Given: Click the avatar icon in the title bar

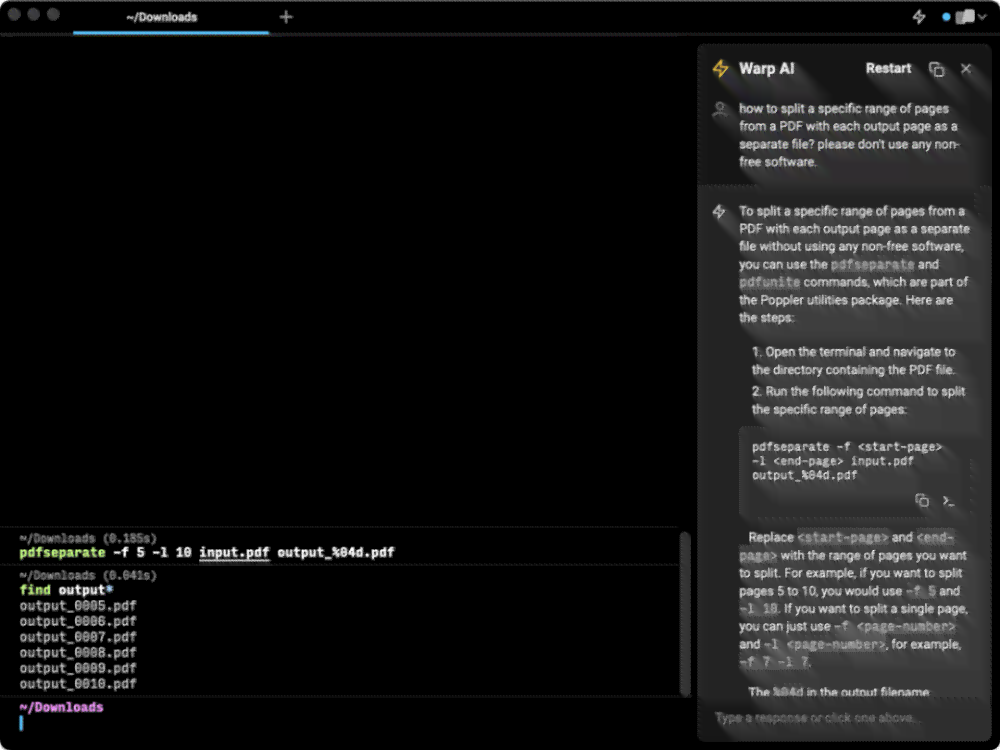Looking at the screenshot, I should point(965,17).
